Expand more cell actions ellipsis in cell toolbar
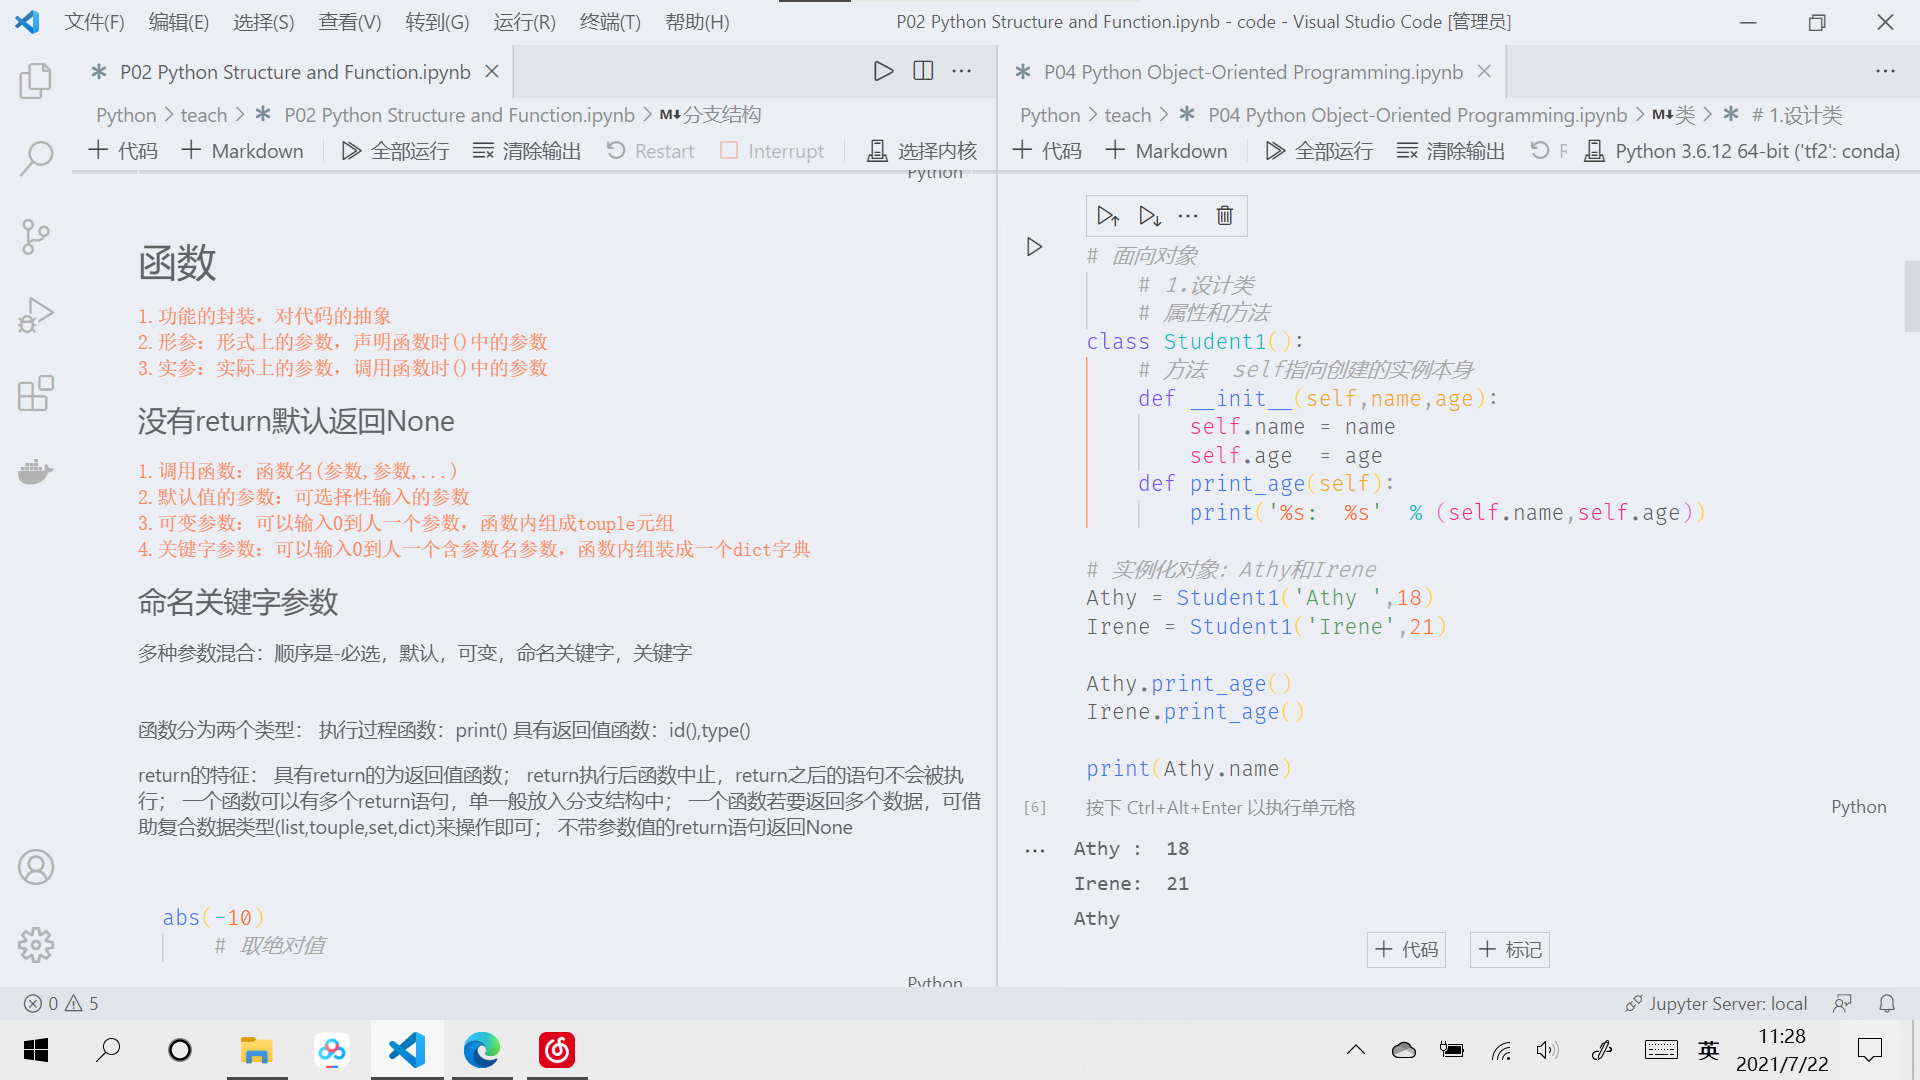The image size is (1920, 1080). coord(1187,216)
